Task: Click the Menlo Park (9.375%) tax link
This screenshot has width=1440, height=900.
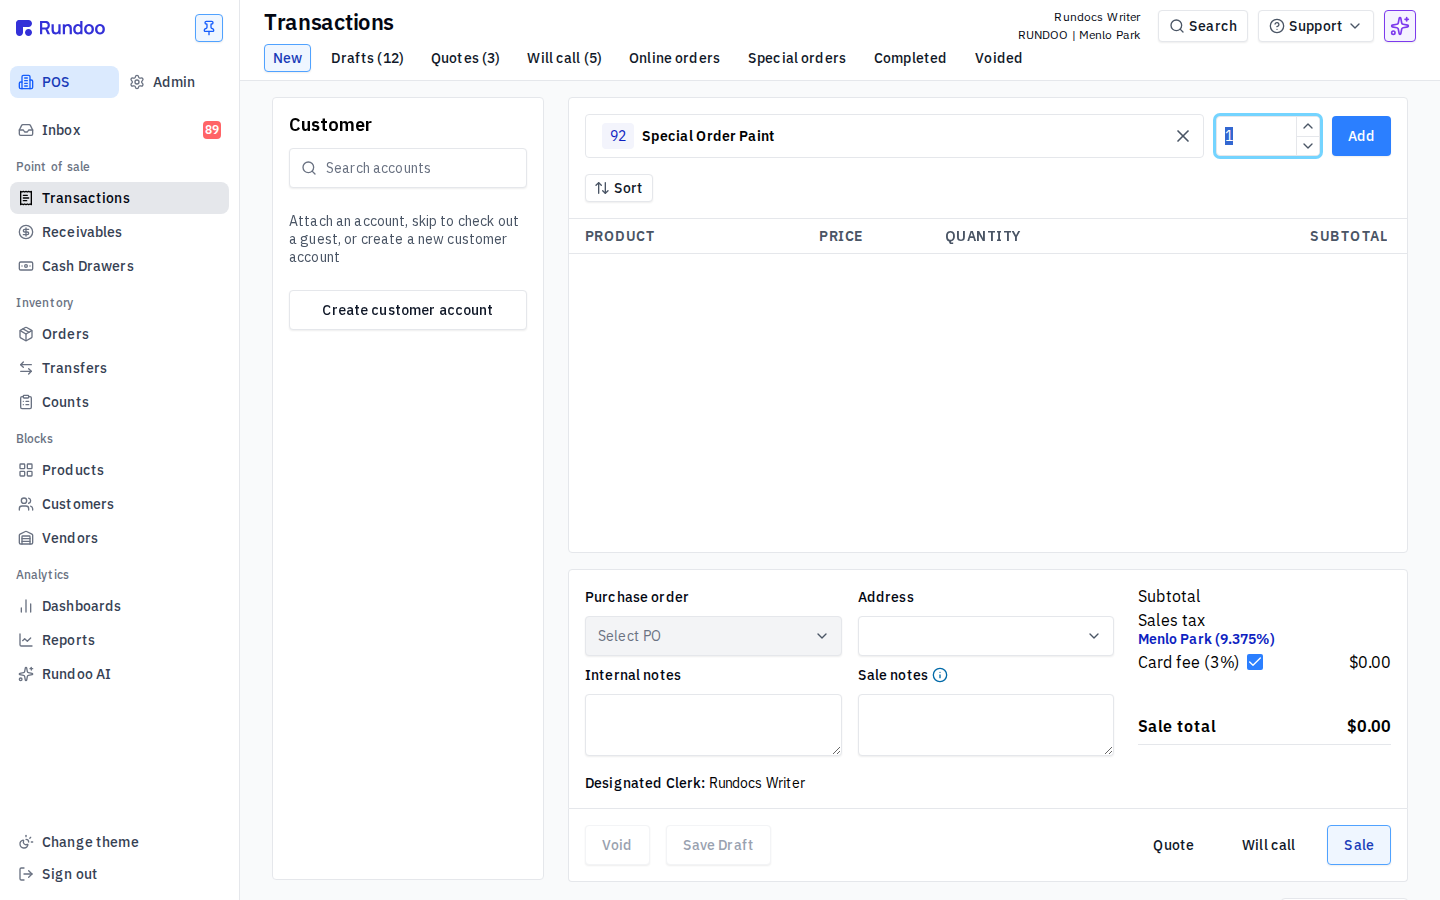Action: pyautogui.click(x=1206, y=639)
